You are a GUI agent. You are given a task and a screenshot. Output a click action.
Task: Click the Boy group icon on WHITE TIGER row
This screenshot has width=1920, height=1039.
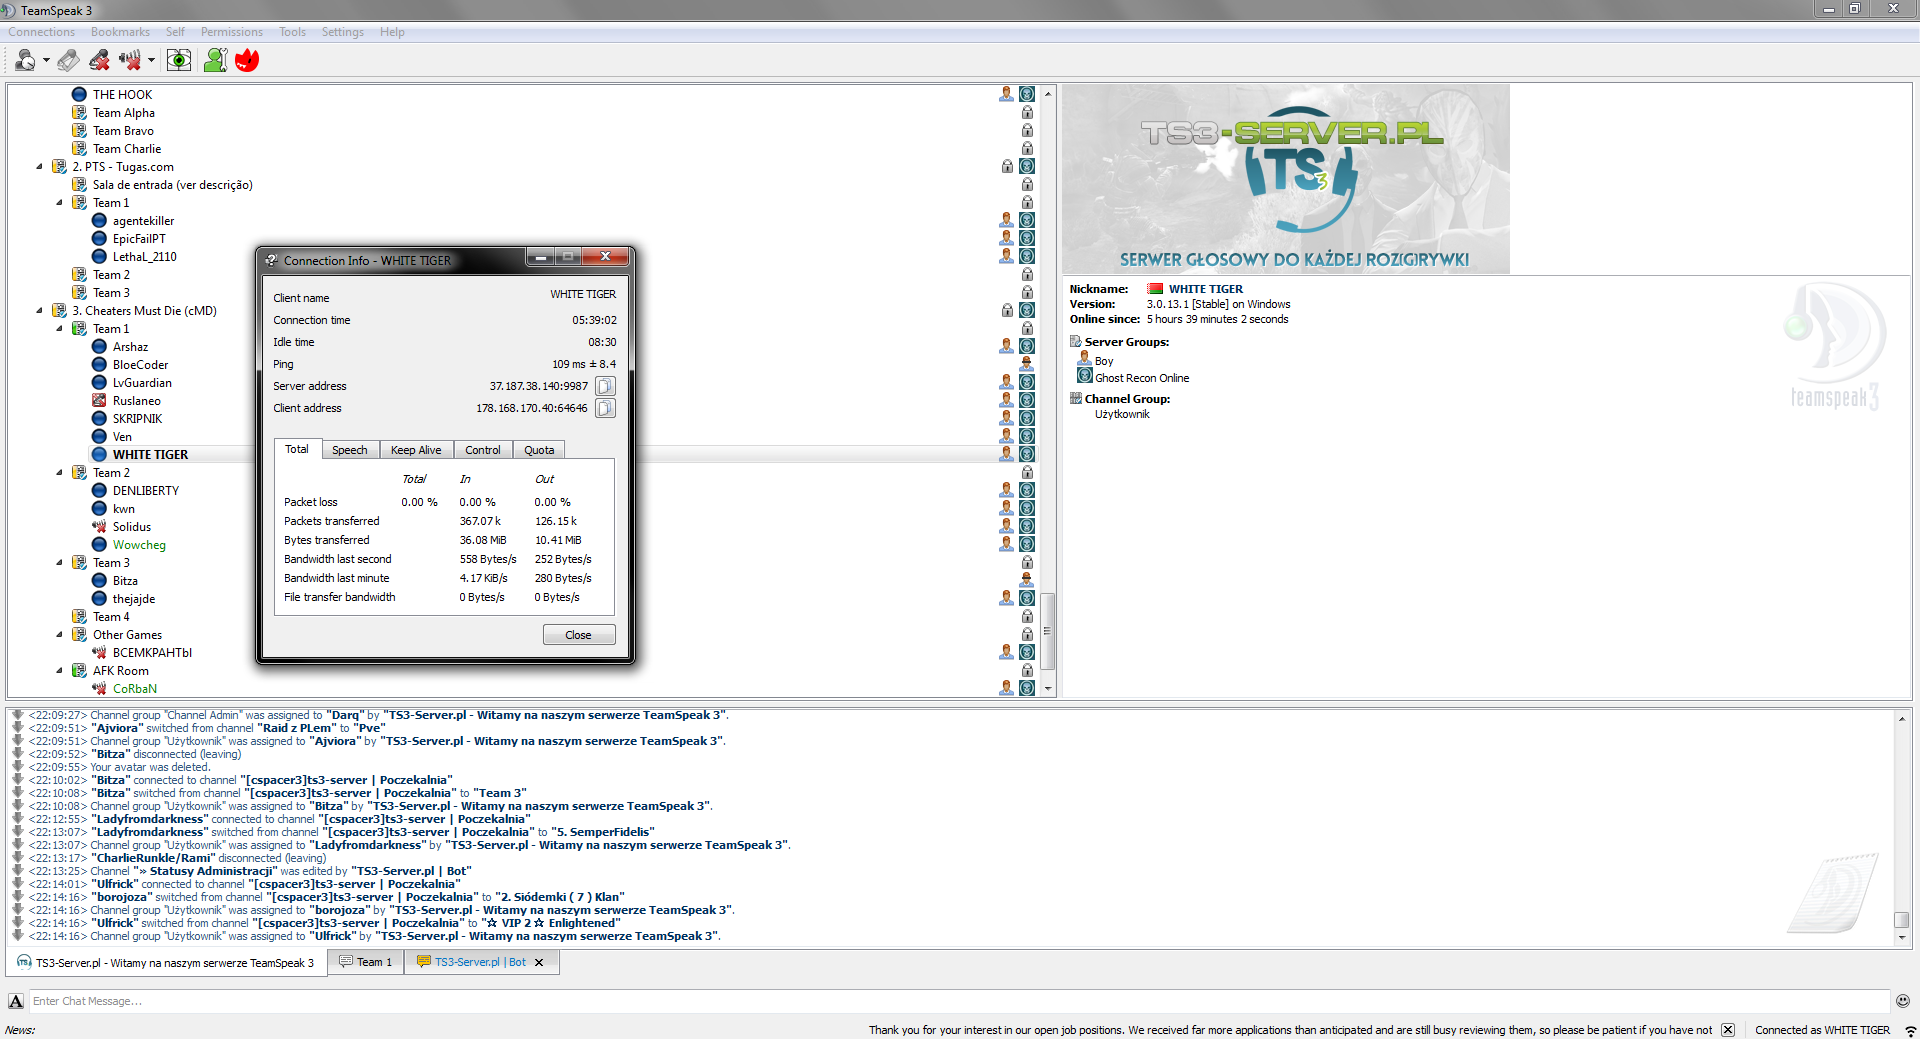click(x=1007, y=455)
